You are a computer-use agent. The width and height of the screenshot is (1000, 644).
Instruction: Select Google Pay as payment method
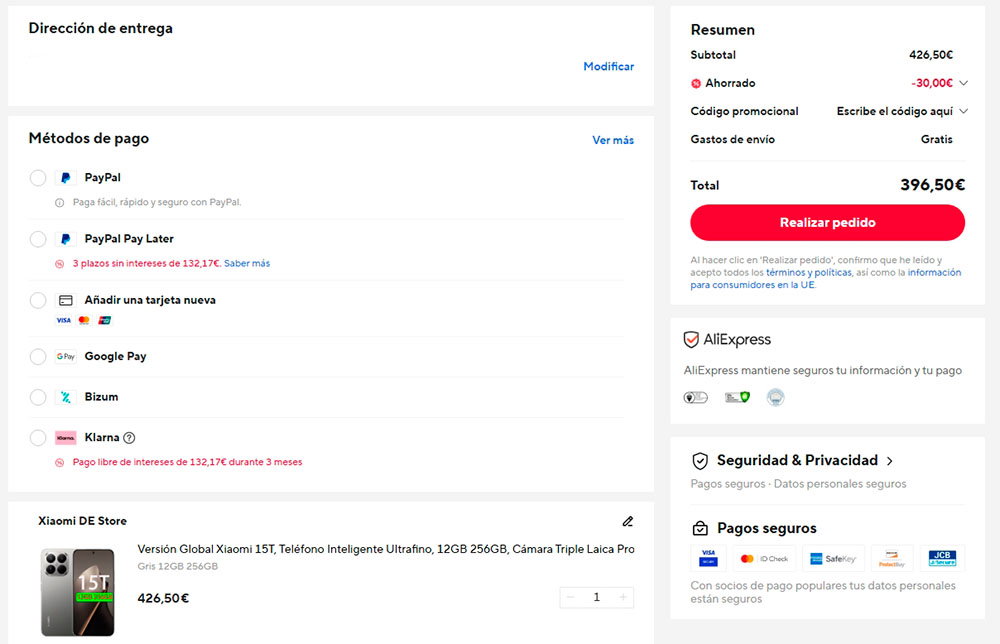coord(38,356)
